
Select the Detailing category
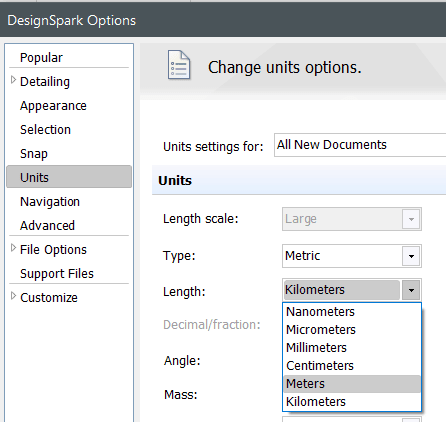(x=45, y=82)
